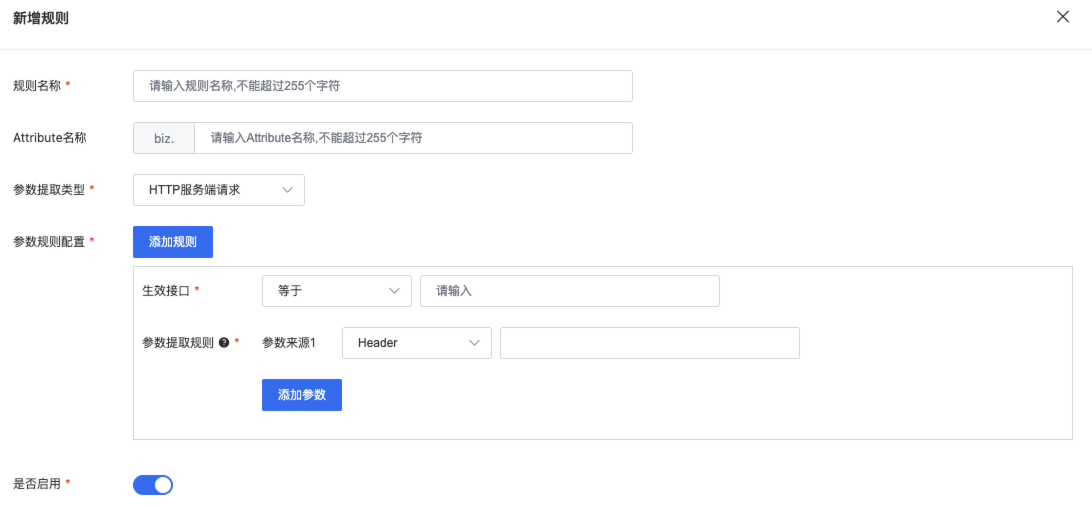Focus the 规则名称 text input
The height and width of the screenshot is (506, 1092).
pos(382,86)
